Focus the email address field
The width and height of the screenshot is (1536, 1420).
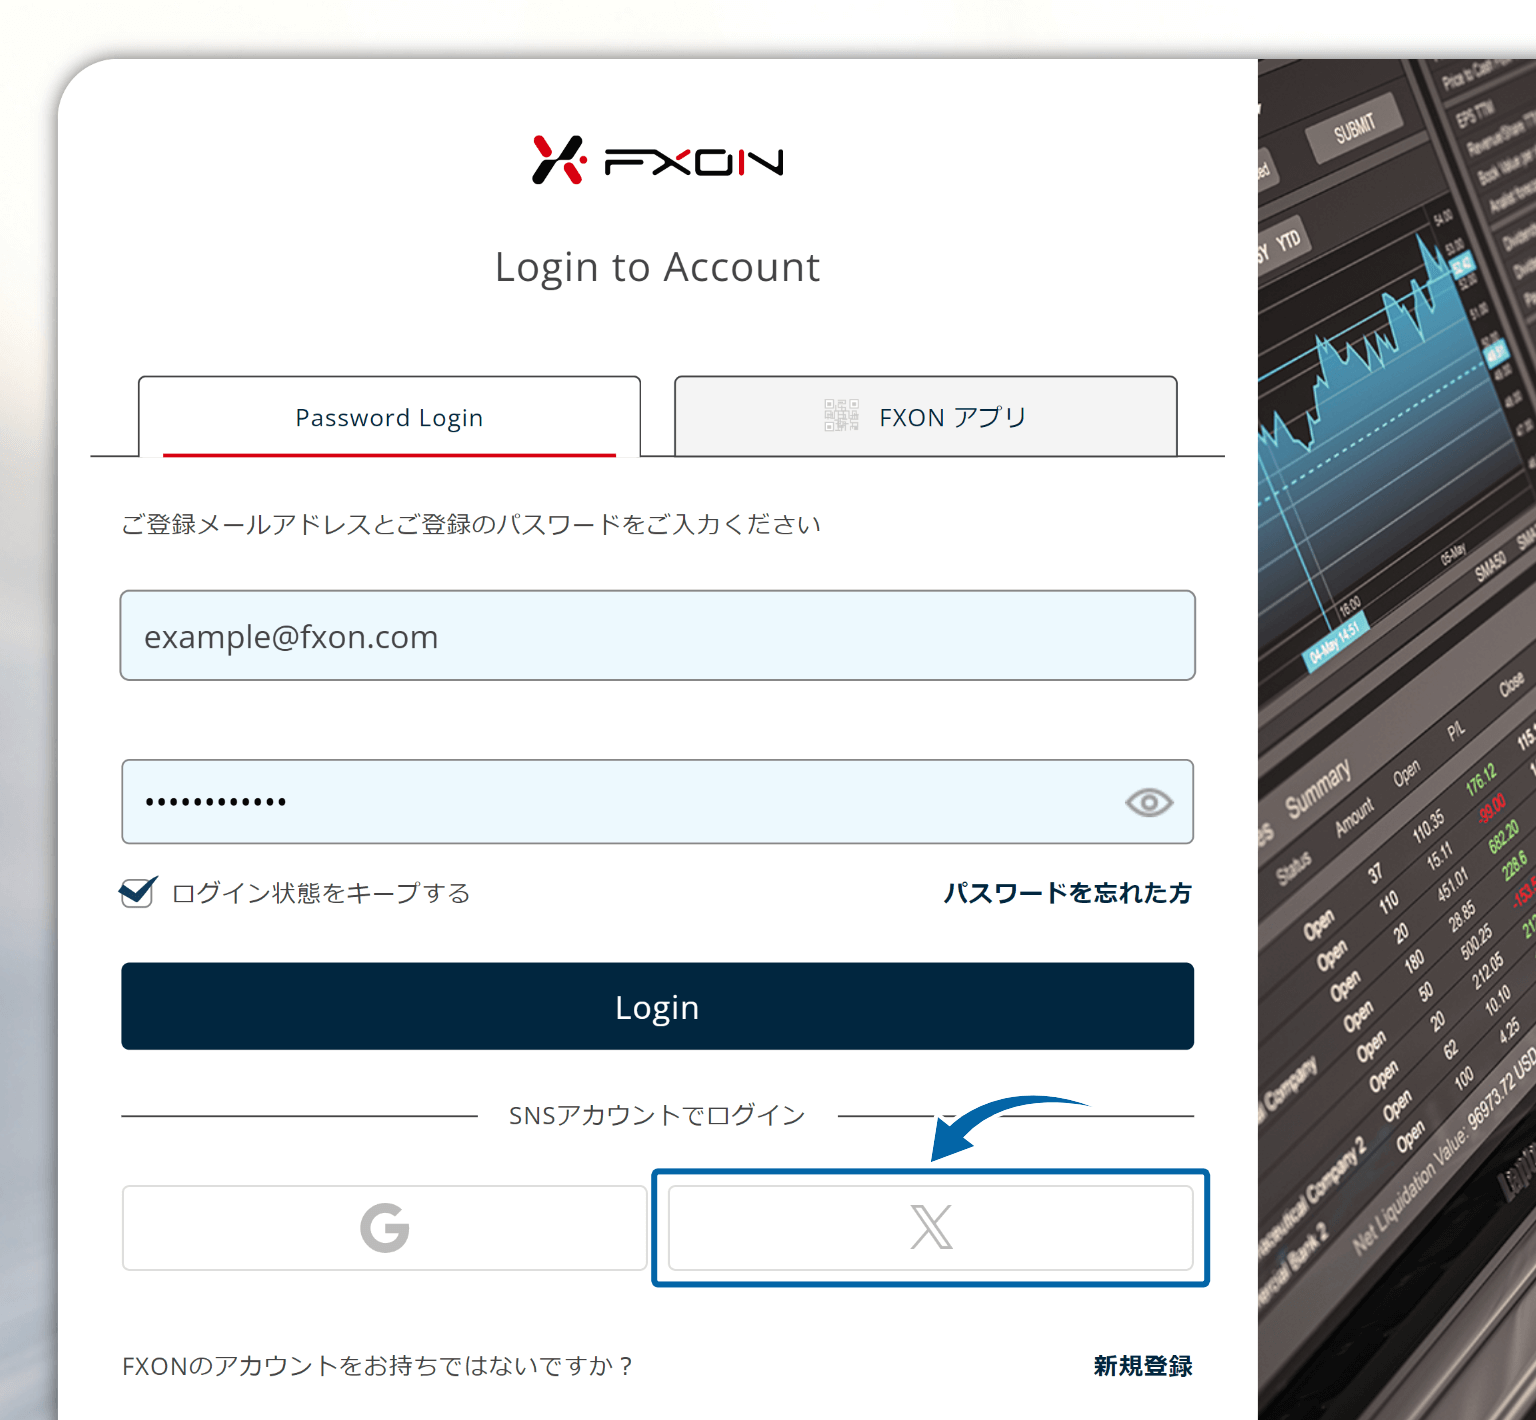point(658,636)
